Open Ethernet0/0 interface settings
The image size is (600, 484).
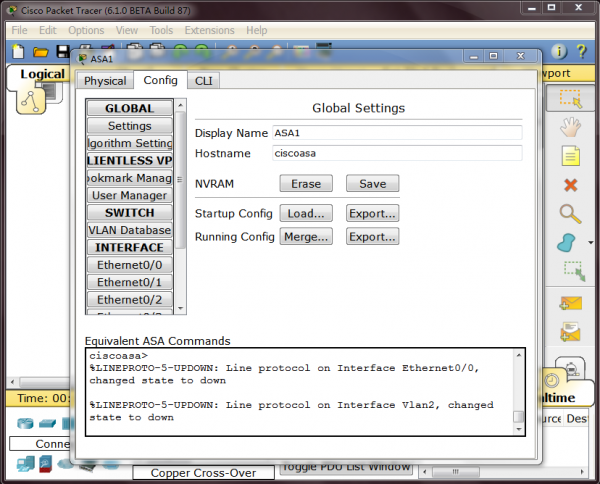[129, 265]
